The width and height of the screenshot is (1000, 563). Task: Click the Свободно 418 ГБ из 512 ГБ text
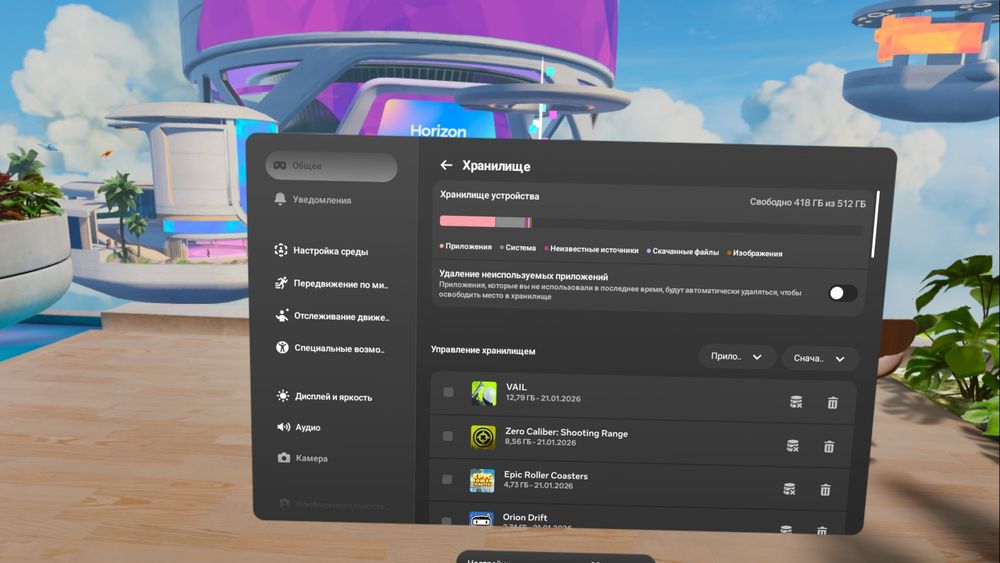pos(807,203)
